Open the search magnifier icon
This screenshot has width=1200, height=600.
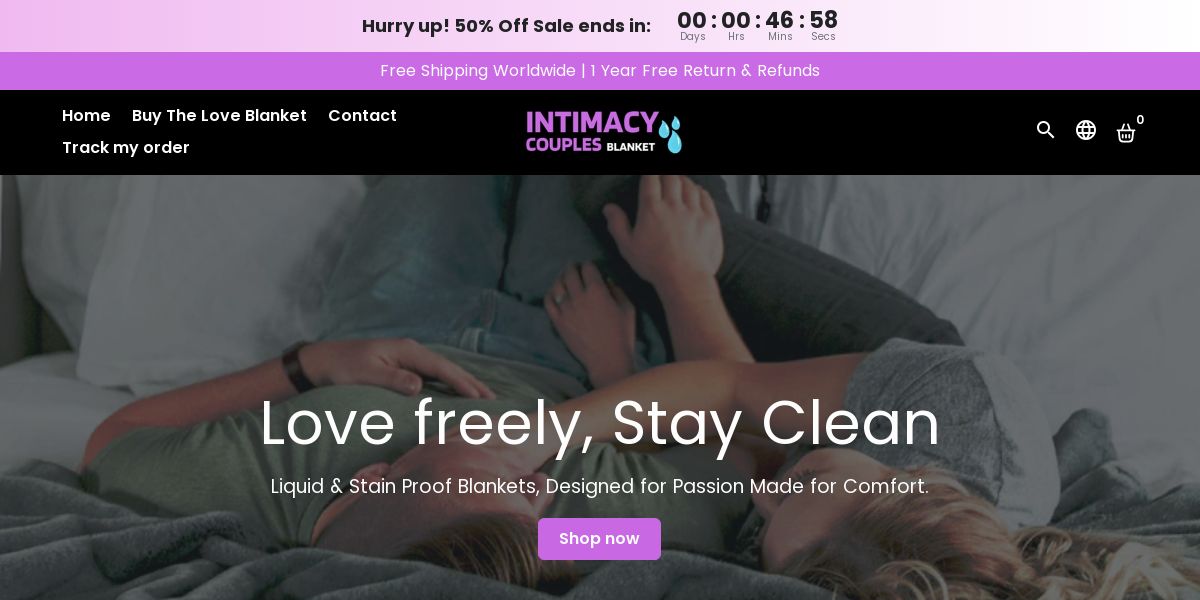click(1046, 130)
